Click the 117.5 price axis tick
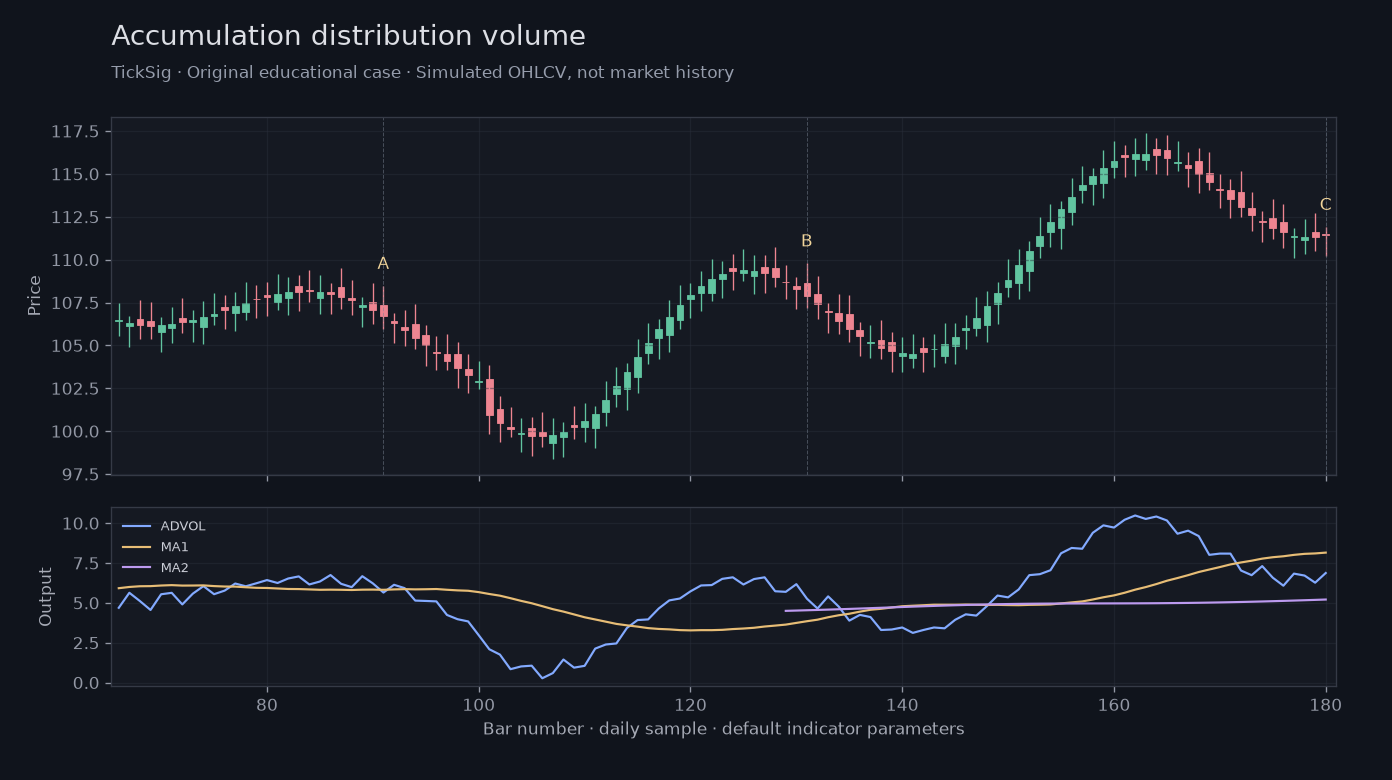The width and height of the screenshot is (1392, 780). (76, 132)
